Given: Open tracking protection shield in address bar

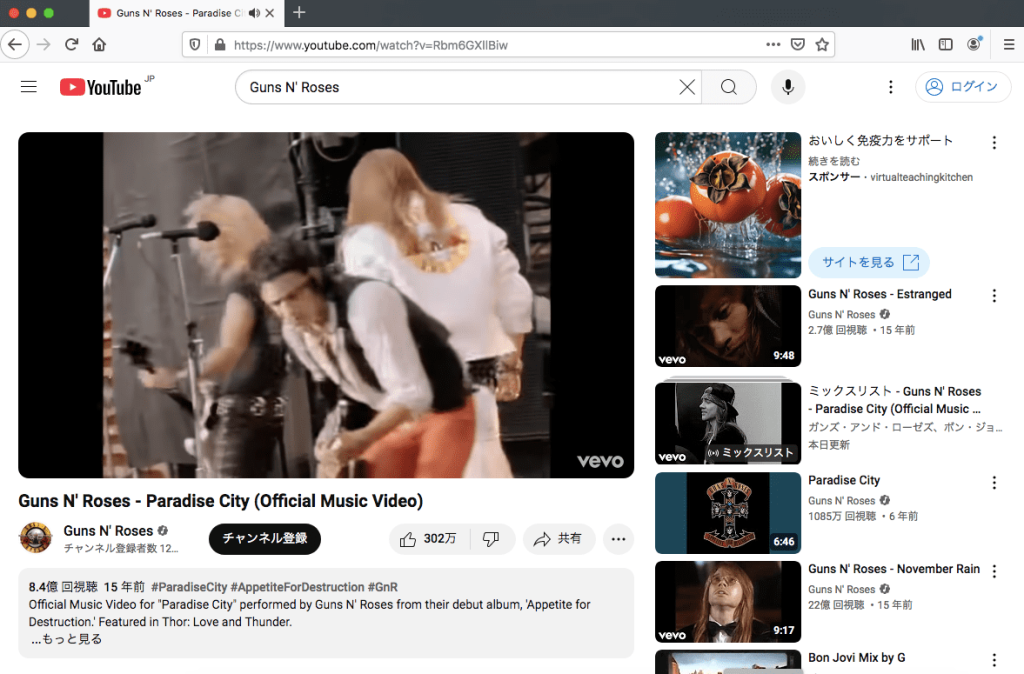Looking at the screenshot, I should 195,45.
